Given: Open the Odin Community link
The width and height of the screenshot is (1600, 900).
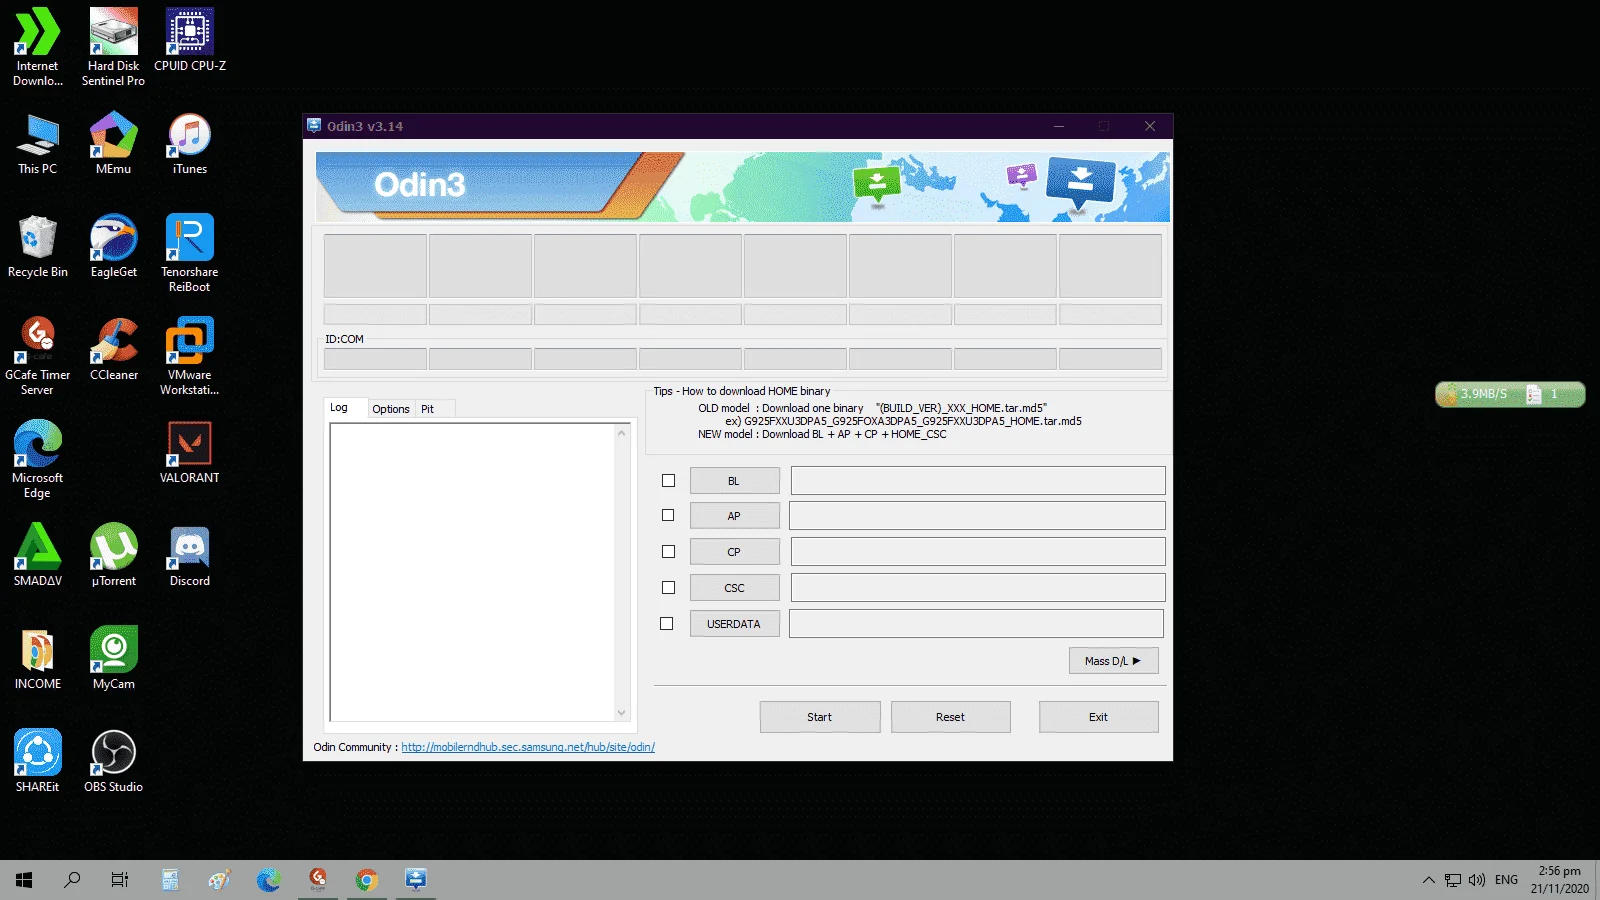Looking at the screenshot, I should point(528,747).
